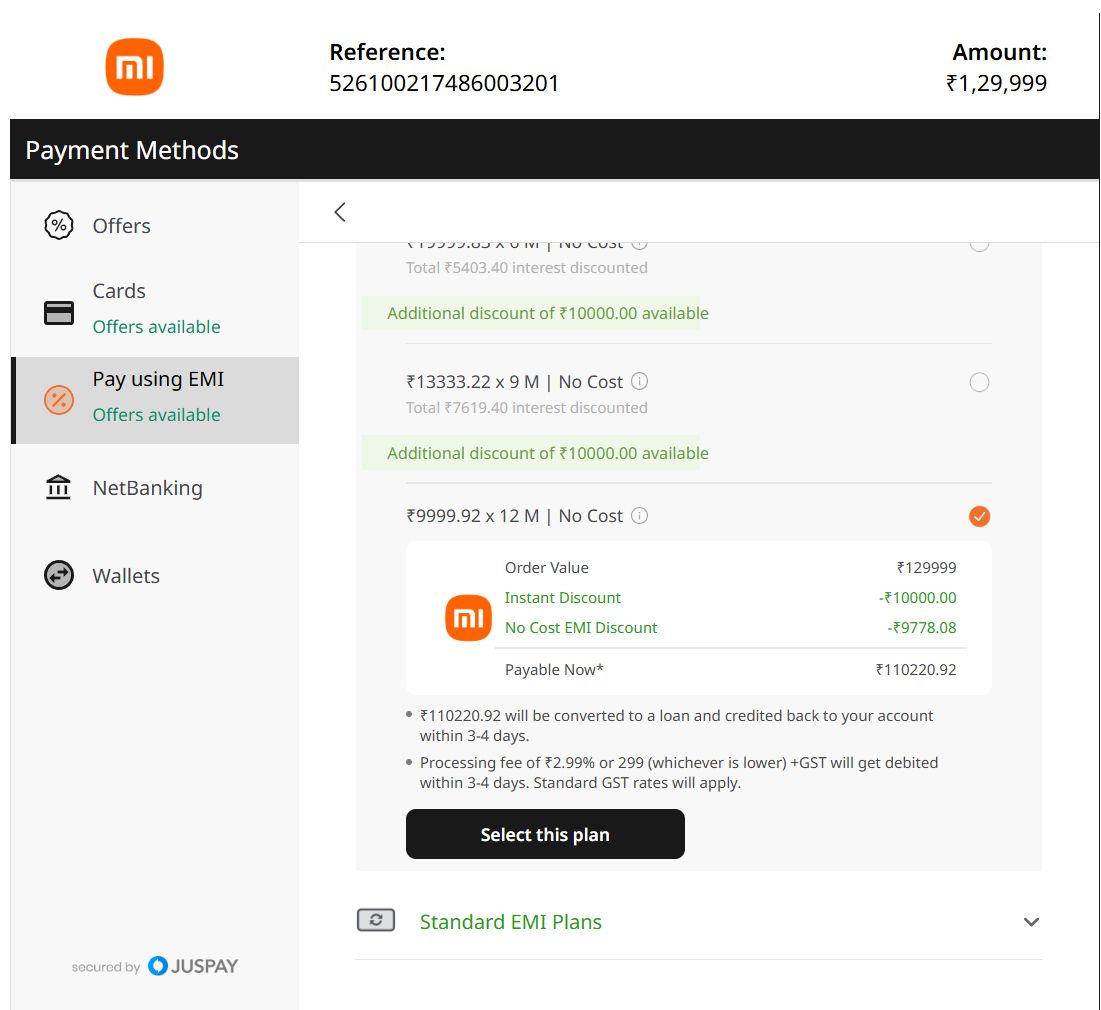Open the Offers payment method
This screenshot has width=1101, height=1010.
pos(154,225)
